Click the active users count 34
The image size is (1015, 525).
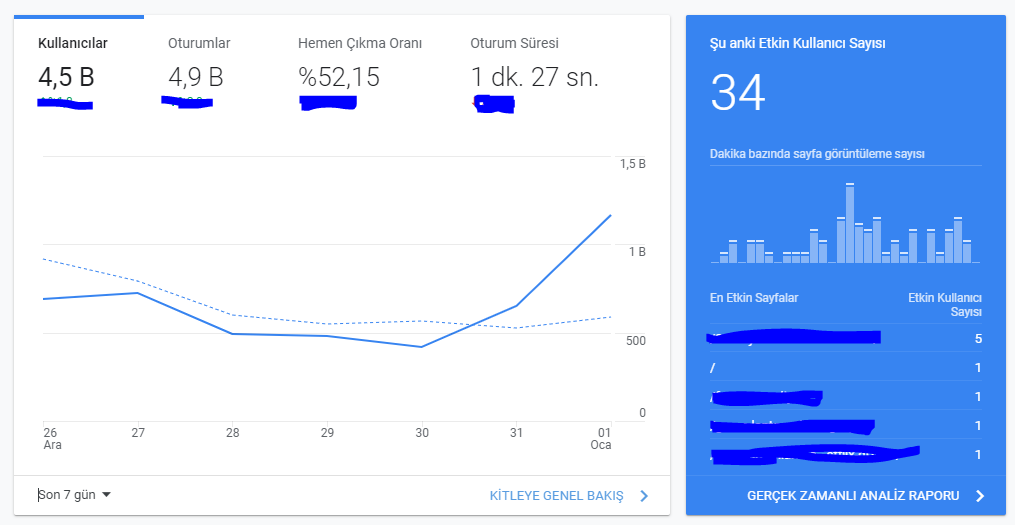click(738, 93)
